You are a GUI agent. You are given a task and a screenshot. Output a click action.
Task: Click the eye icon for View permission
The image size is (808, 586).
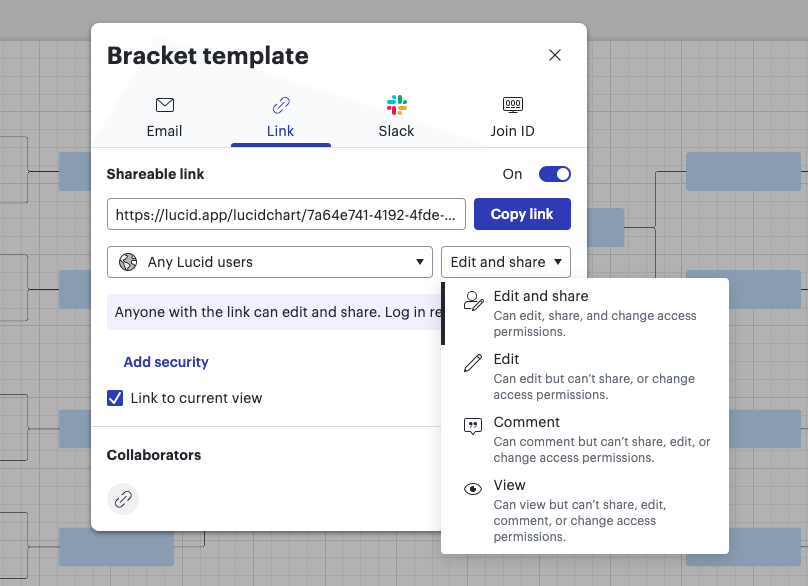473,489
